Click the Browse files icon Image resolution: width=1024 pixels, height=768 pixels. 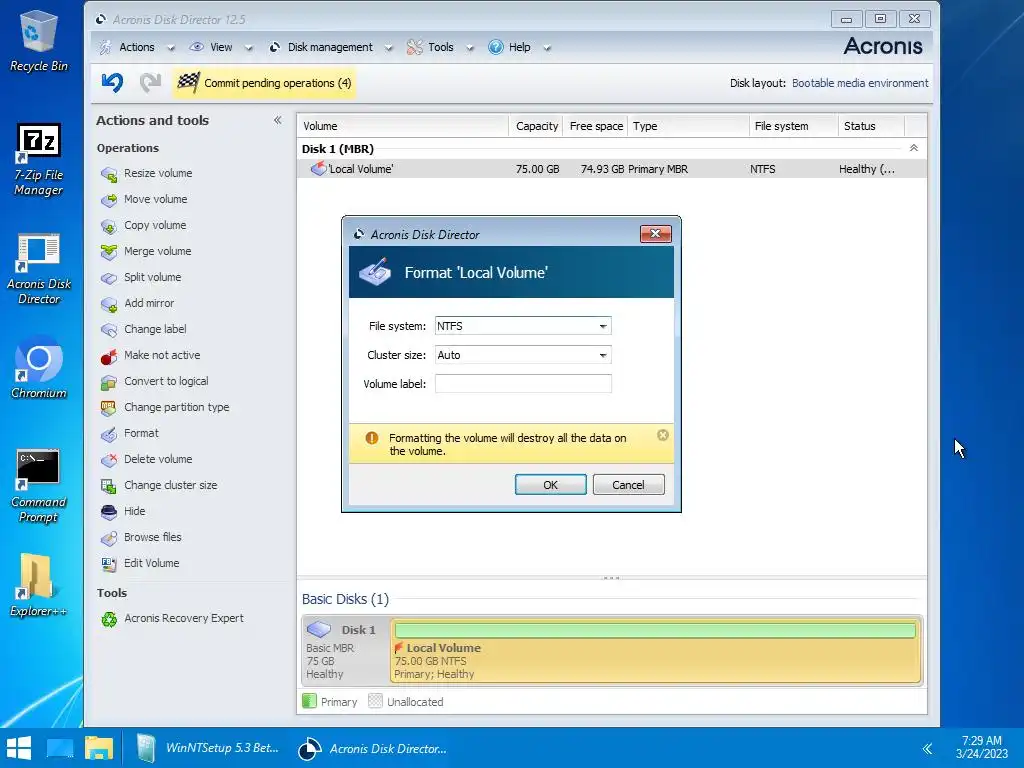(108, 537)
